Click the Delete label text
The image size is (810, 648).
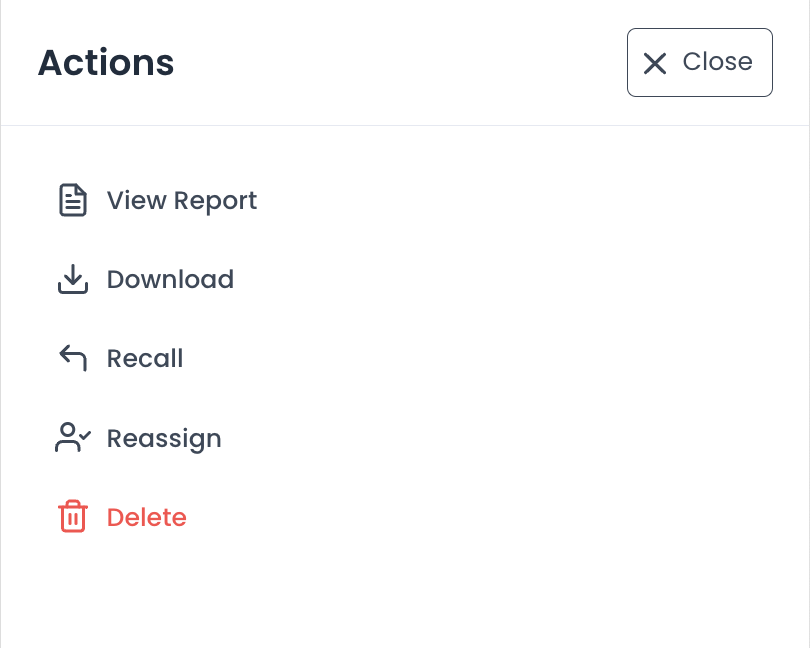coord(146,517)
